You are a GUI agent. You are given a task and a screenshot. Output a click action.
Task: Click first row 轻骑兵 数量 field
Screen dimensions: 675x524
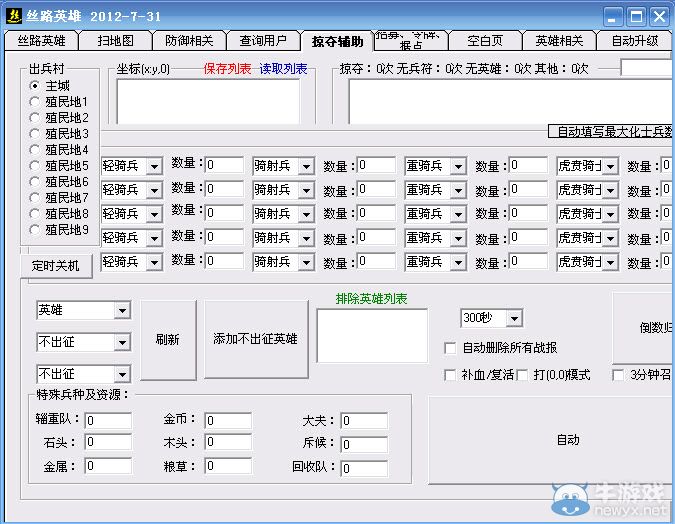[x=224, y=165]
